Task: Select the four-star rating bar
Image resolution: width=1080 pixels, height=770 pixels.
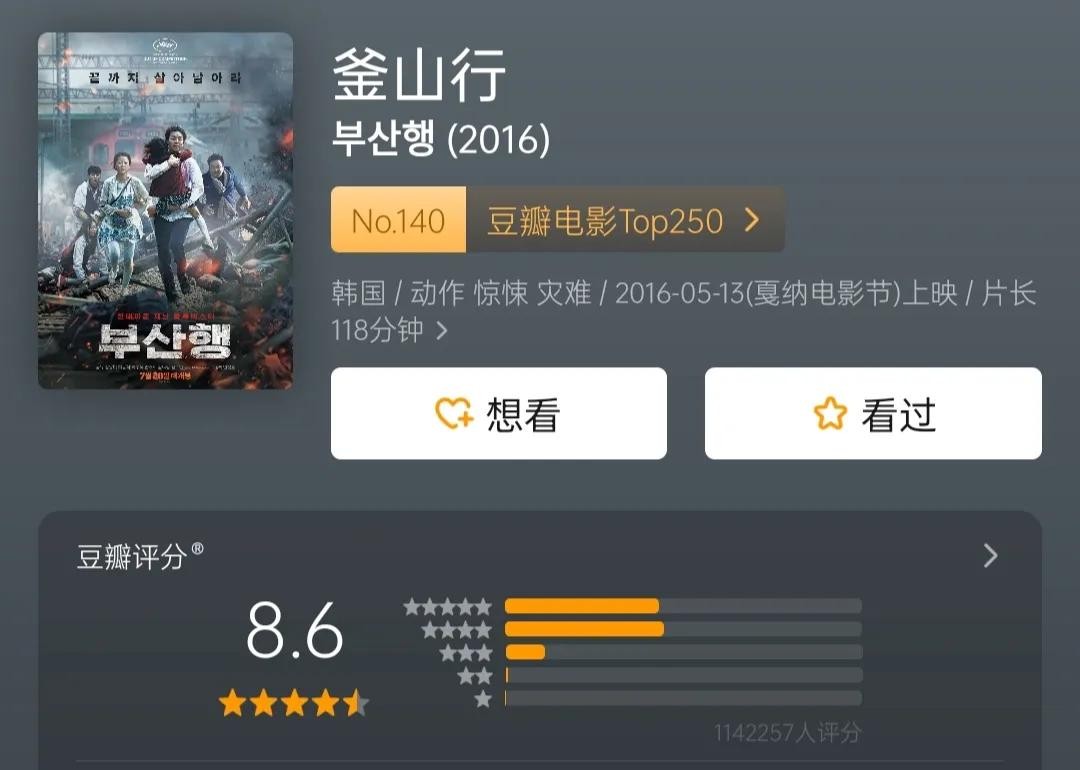Action: pyautogui.click(x=683, y=629)
